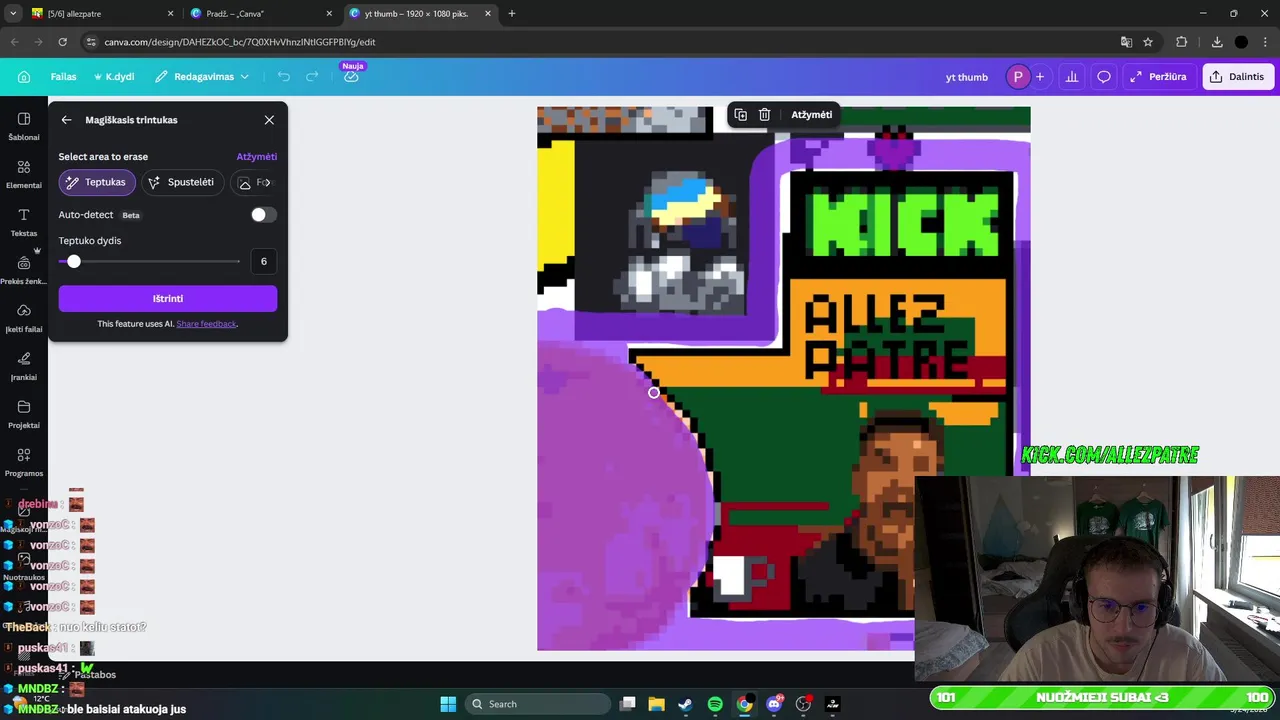The width and height of the screenshot is (1280, 720).
Task: Undo the last action
Action: [284, 77]
